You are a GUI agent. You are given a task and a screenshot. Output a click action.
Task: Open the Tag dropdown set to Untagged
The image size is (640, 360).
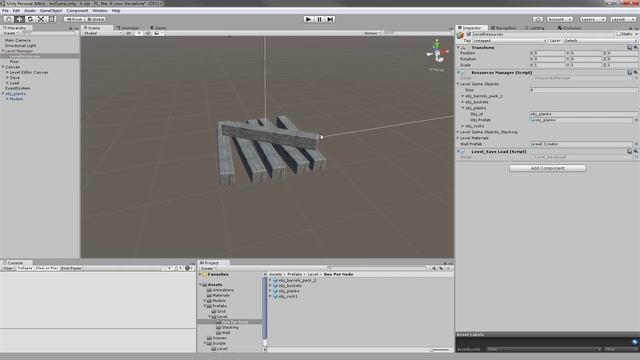click(x=509, y=41)
